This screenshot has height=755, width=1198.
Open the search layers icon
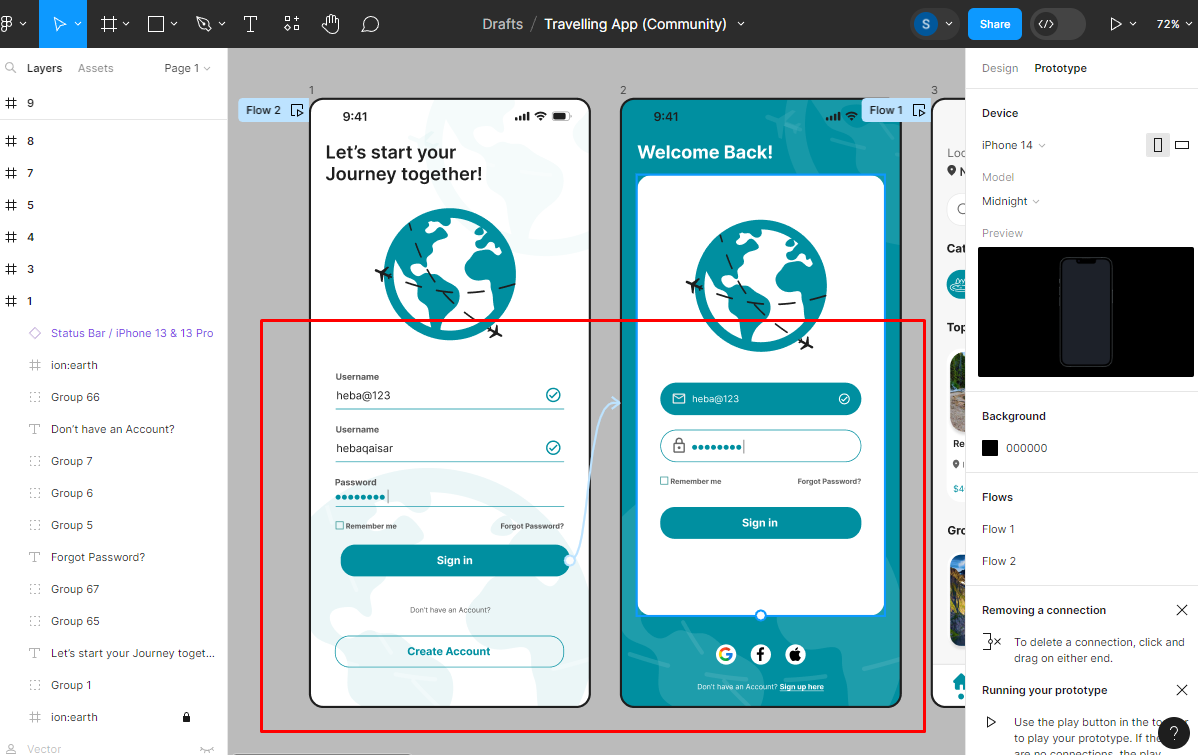point(11,68)
